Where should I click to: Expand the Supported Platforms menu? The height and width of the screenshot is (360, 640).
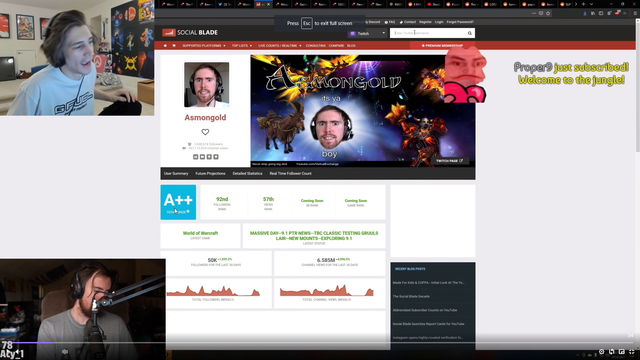click(x=204, y=46)
